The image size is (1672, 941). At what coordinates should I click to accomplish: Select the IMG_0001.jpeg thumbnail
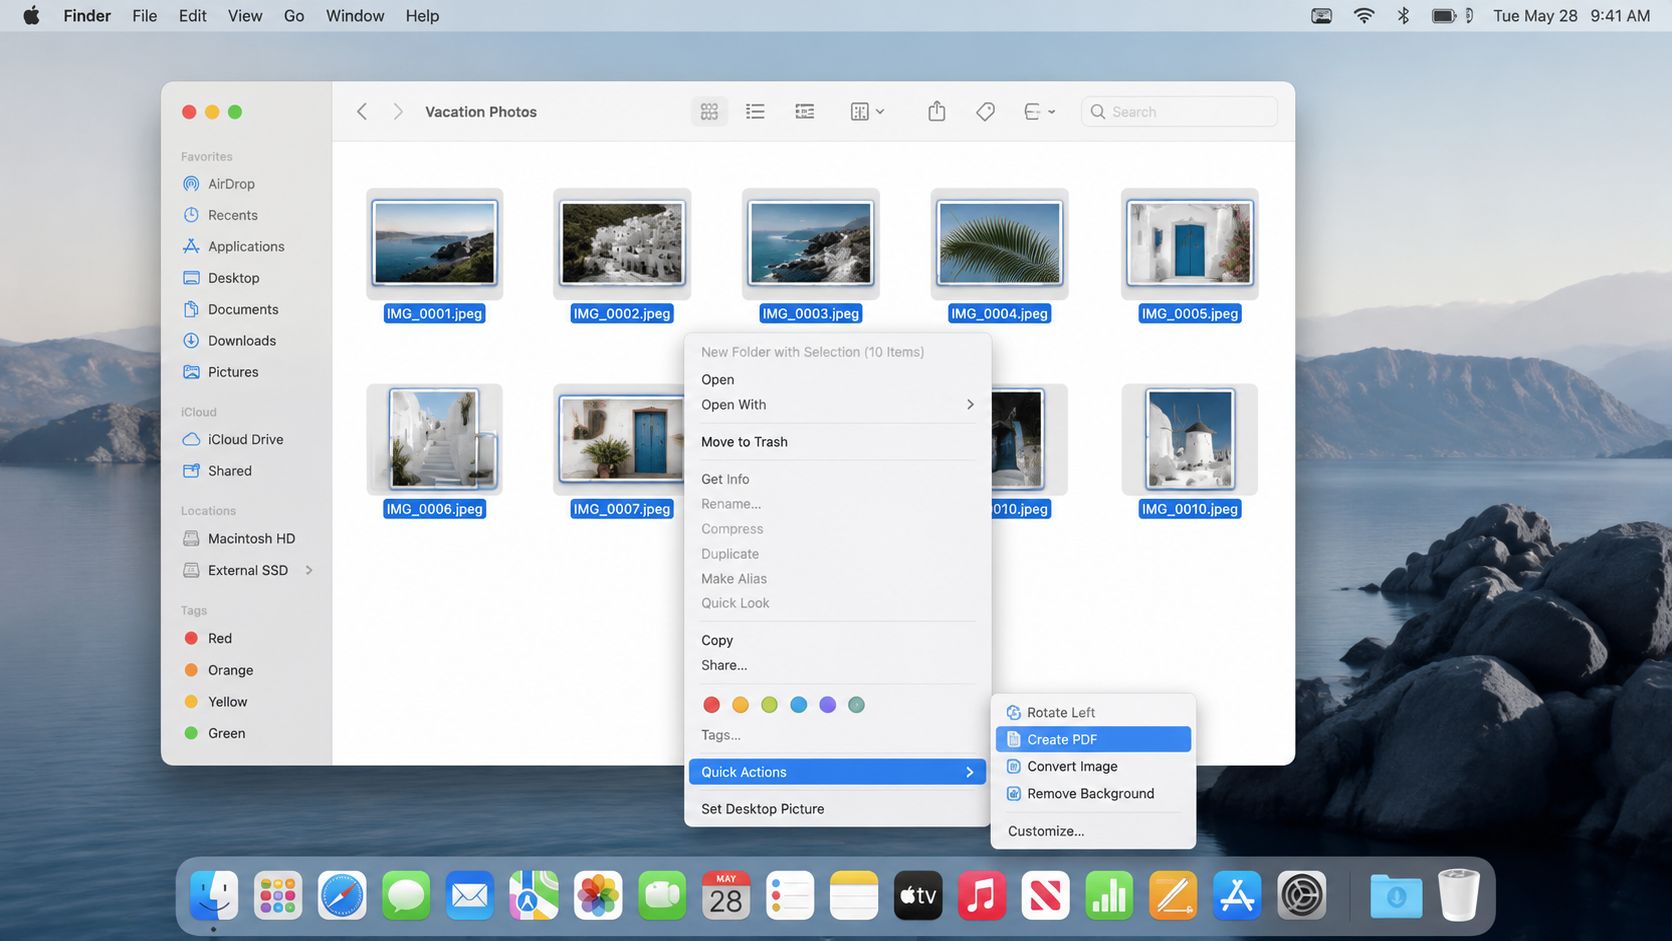(434, 243)
